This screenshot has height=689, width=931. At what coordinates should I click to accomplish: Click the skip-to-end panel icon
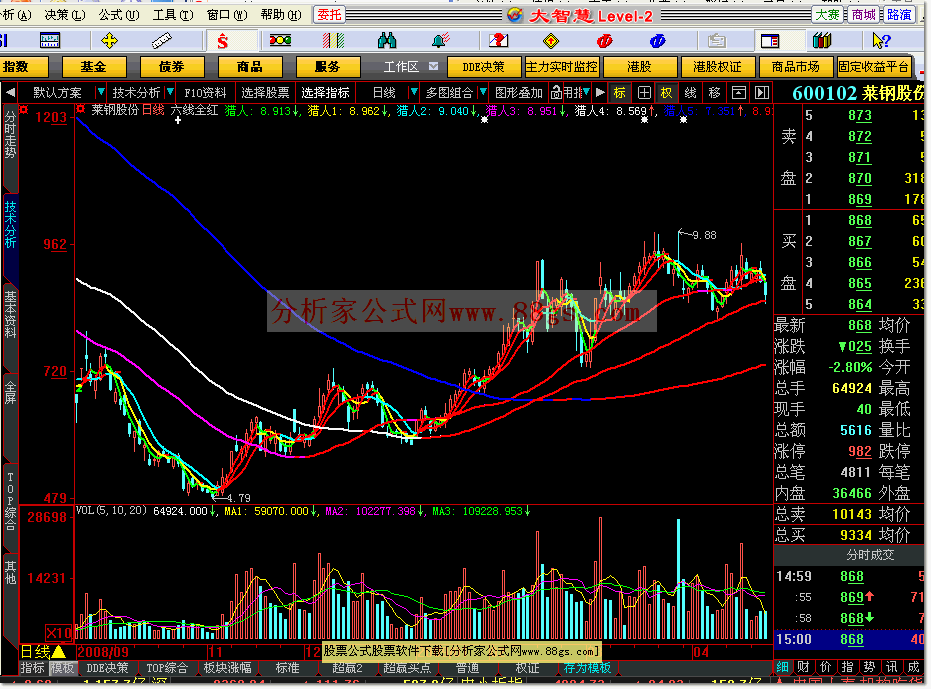(762, 93)
